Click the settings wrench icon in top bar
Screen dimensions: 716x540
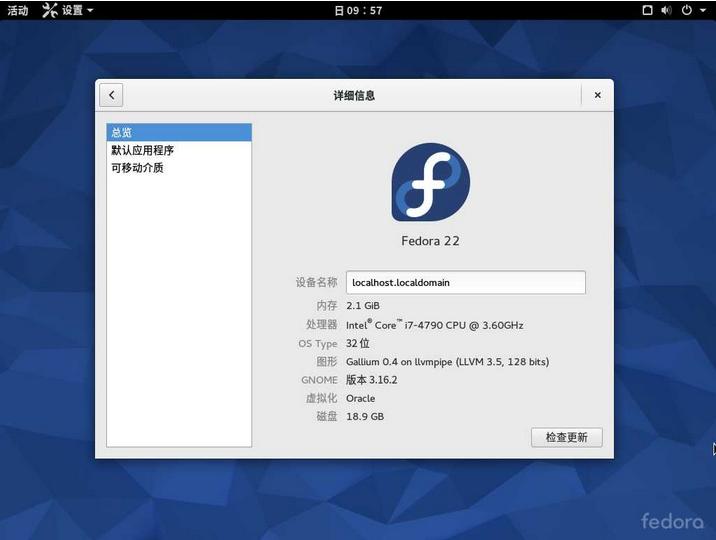[49, 10]
